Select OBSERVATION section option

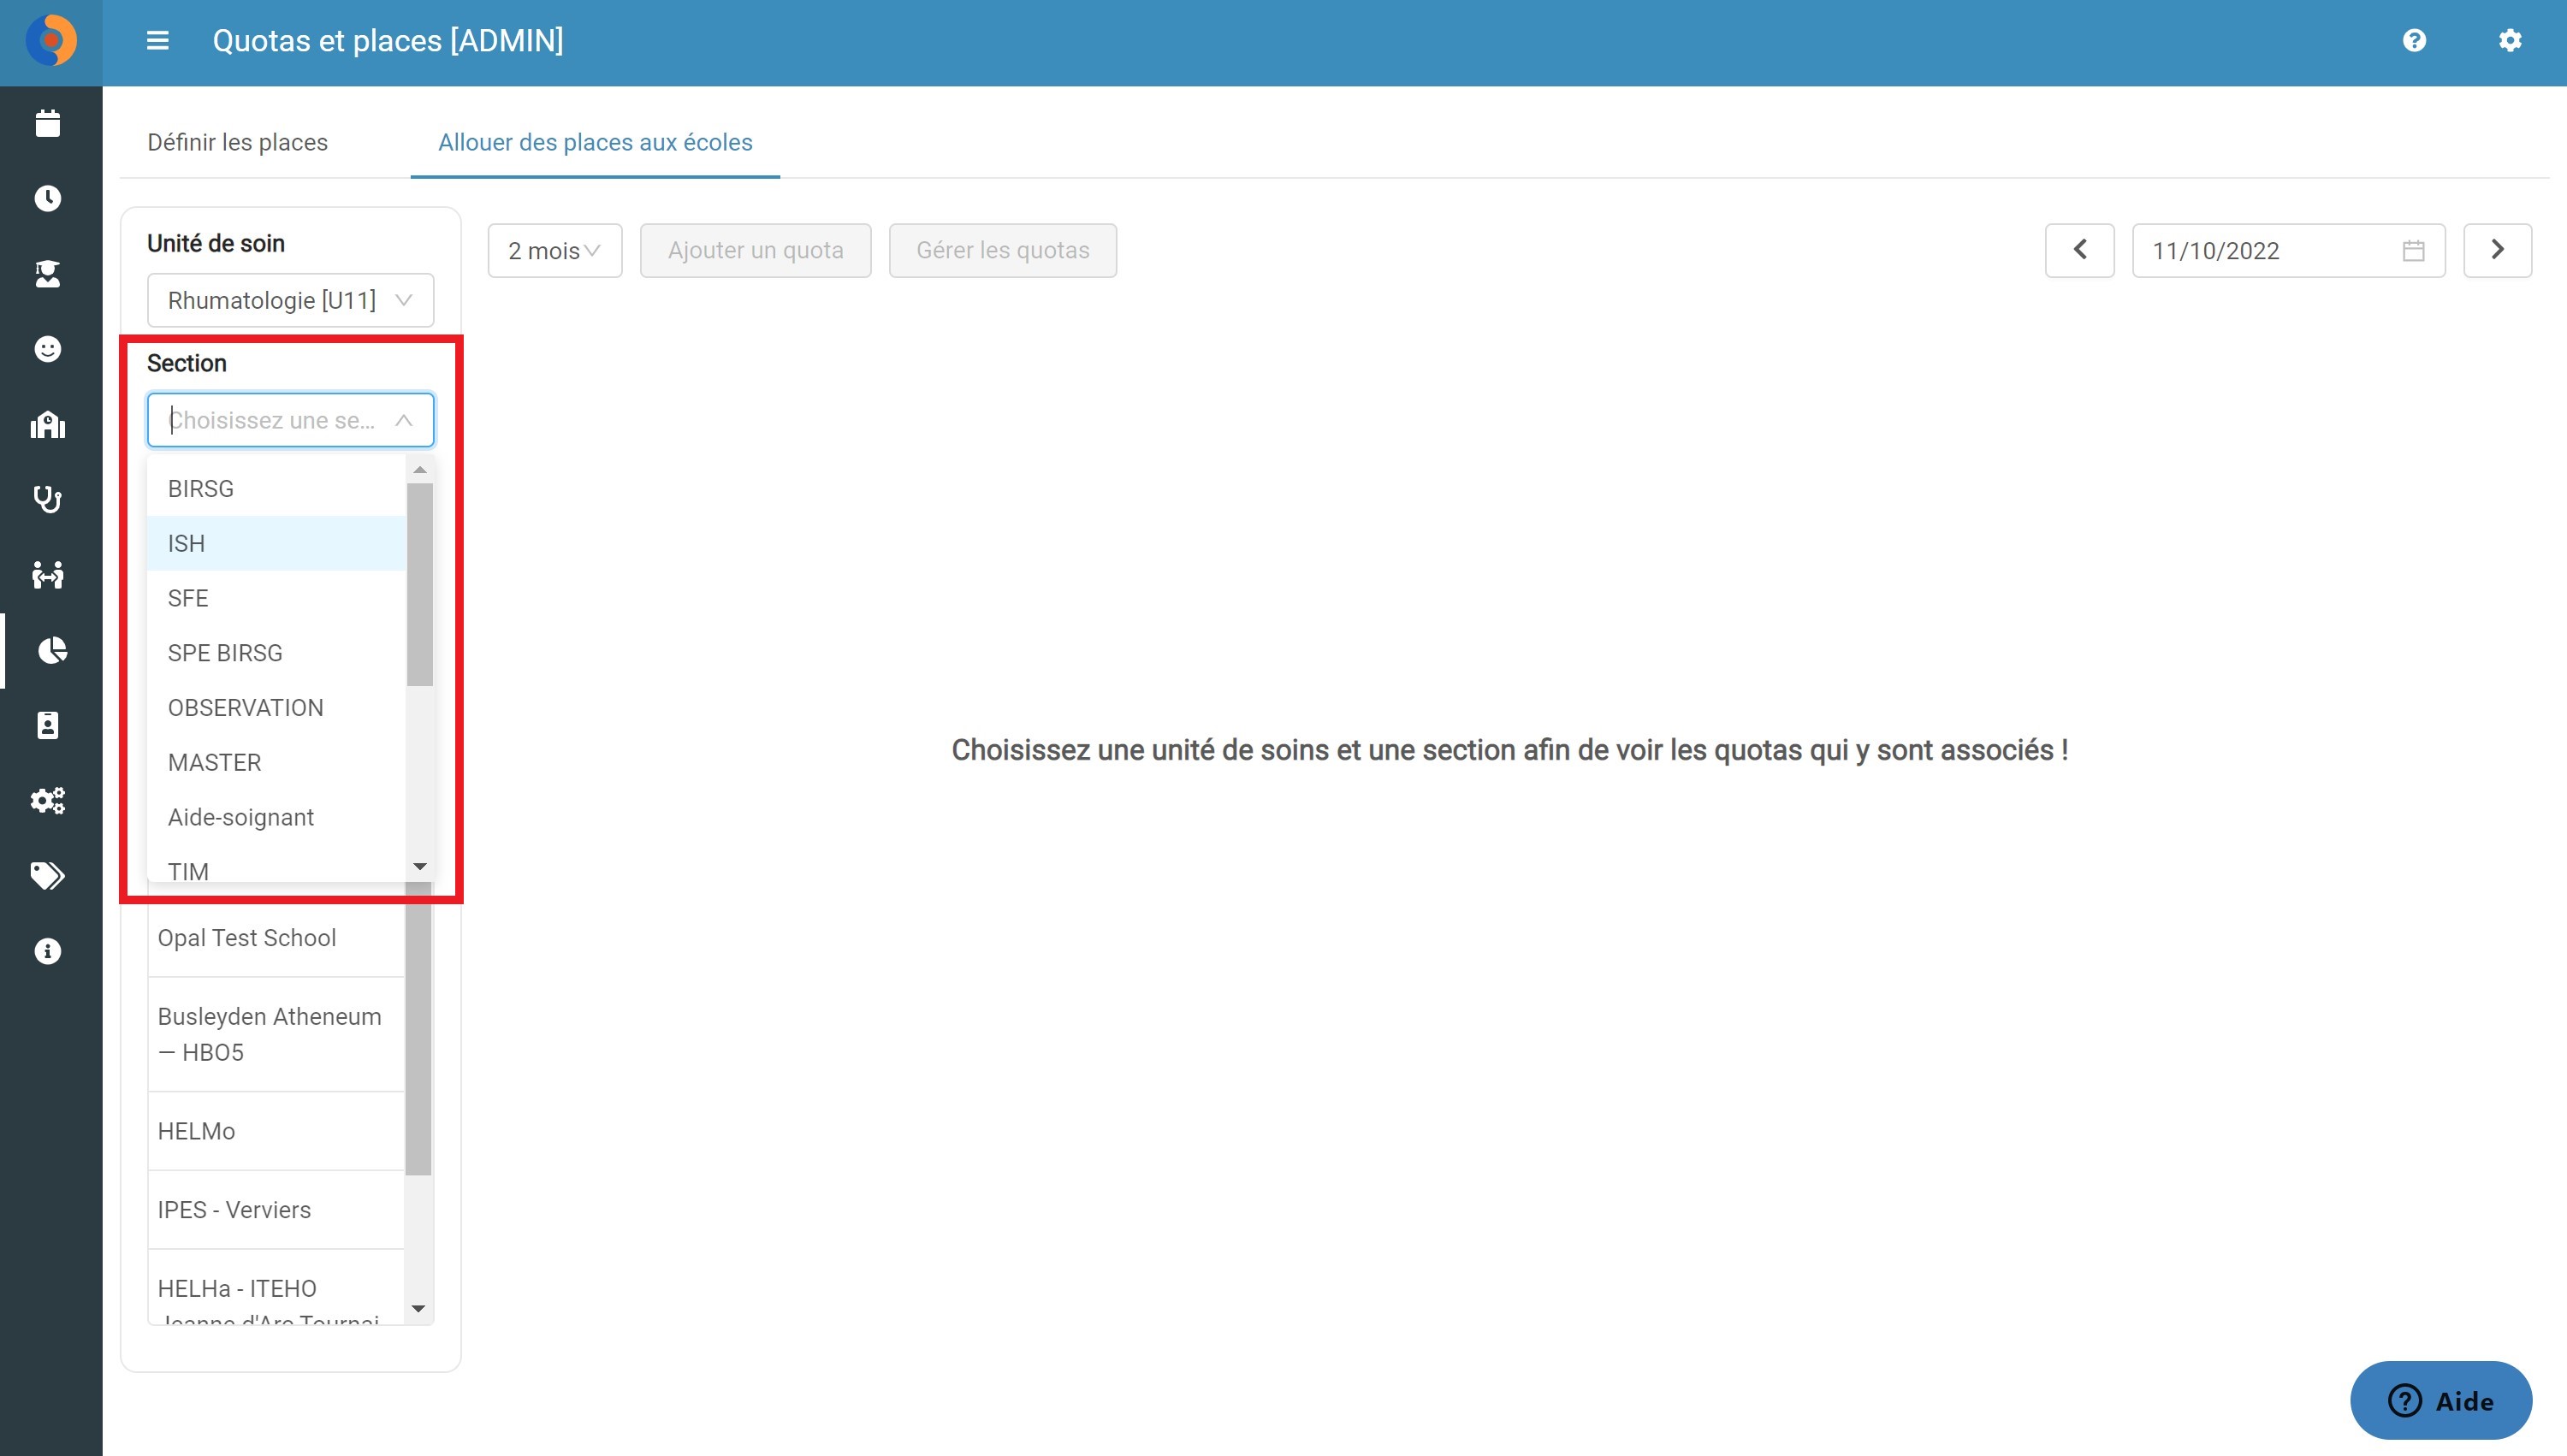276,708
